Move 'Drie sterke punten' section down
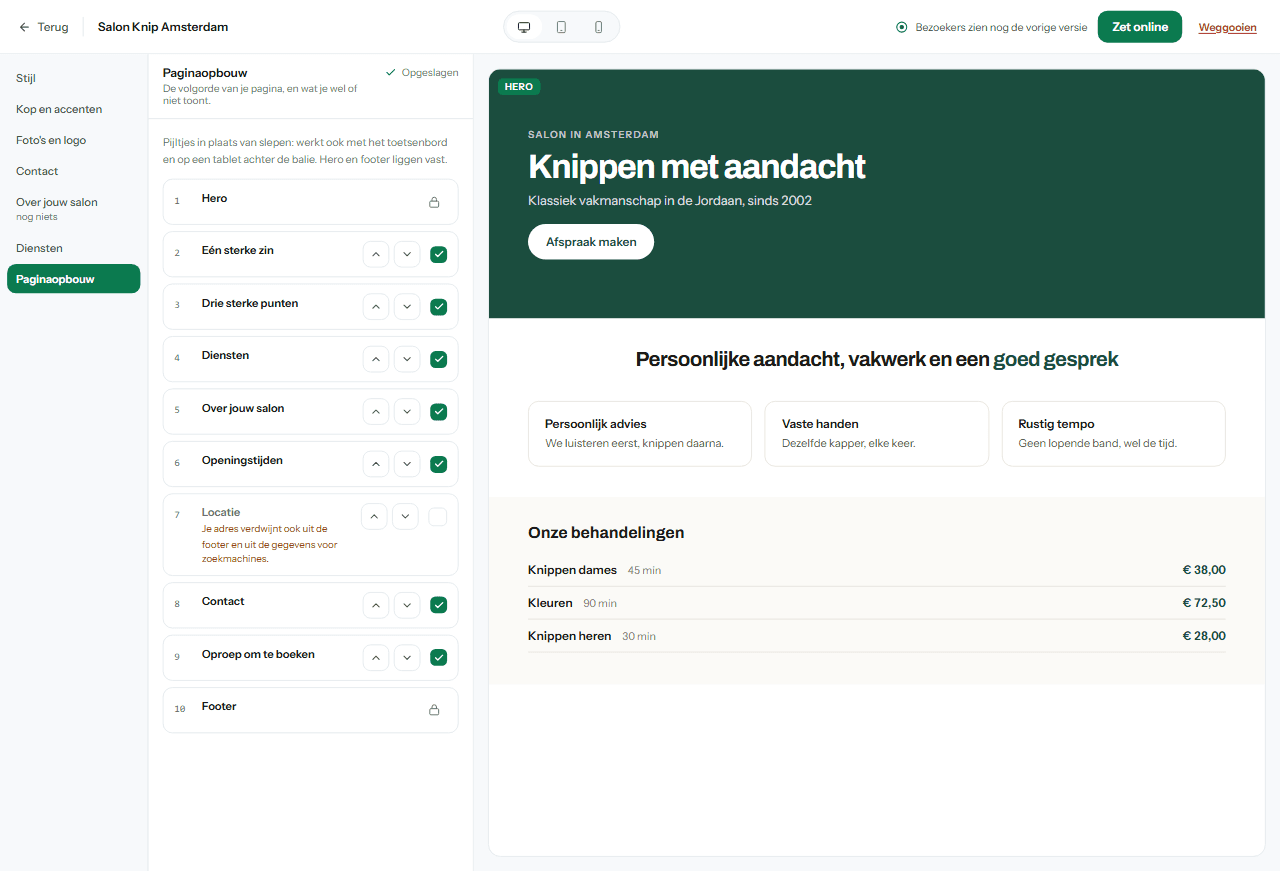This screenshot has height=871, width=1280. click(407, 307)
